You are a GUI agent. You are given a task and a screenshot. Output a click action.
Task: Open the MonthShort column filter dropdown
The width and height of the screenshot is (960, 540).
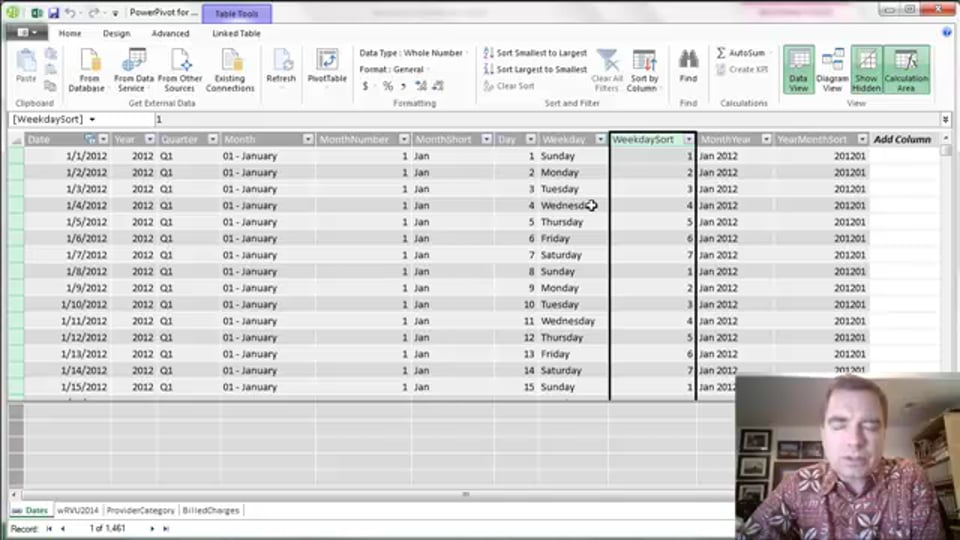486,140
